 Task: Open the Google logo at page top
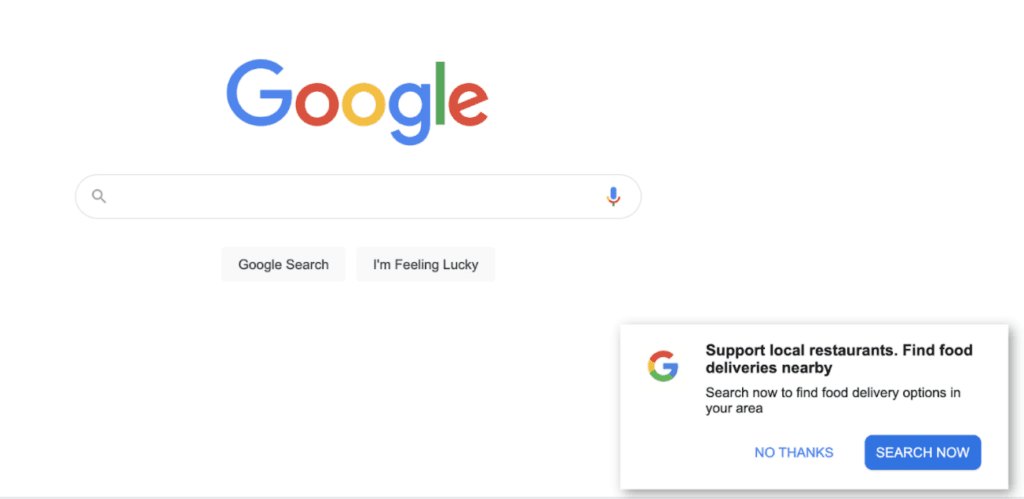click(357, 102)
